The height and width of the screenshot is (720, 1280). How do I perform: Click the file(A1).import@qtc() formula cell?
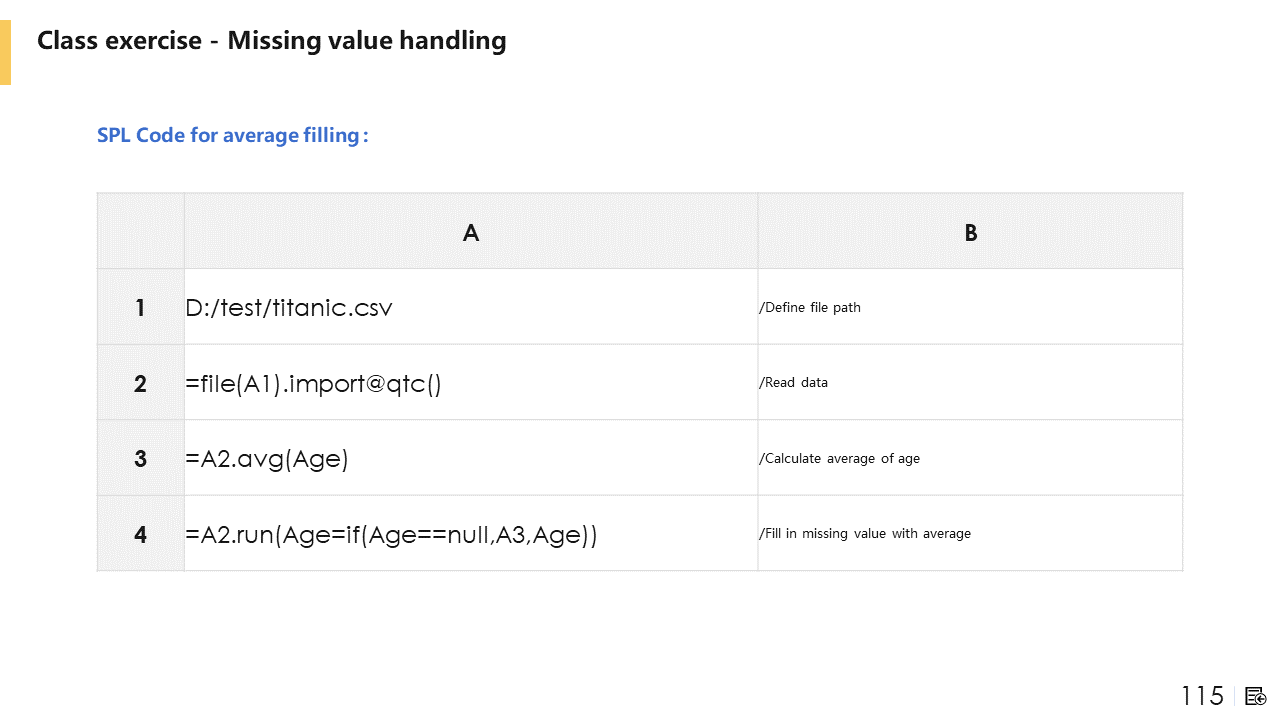pos(313,383)
